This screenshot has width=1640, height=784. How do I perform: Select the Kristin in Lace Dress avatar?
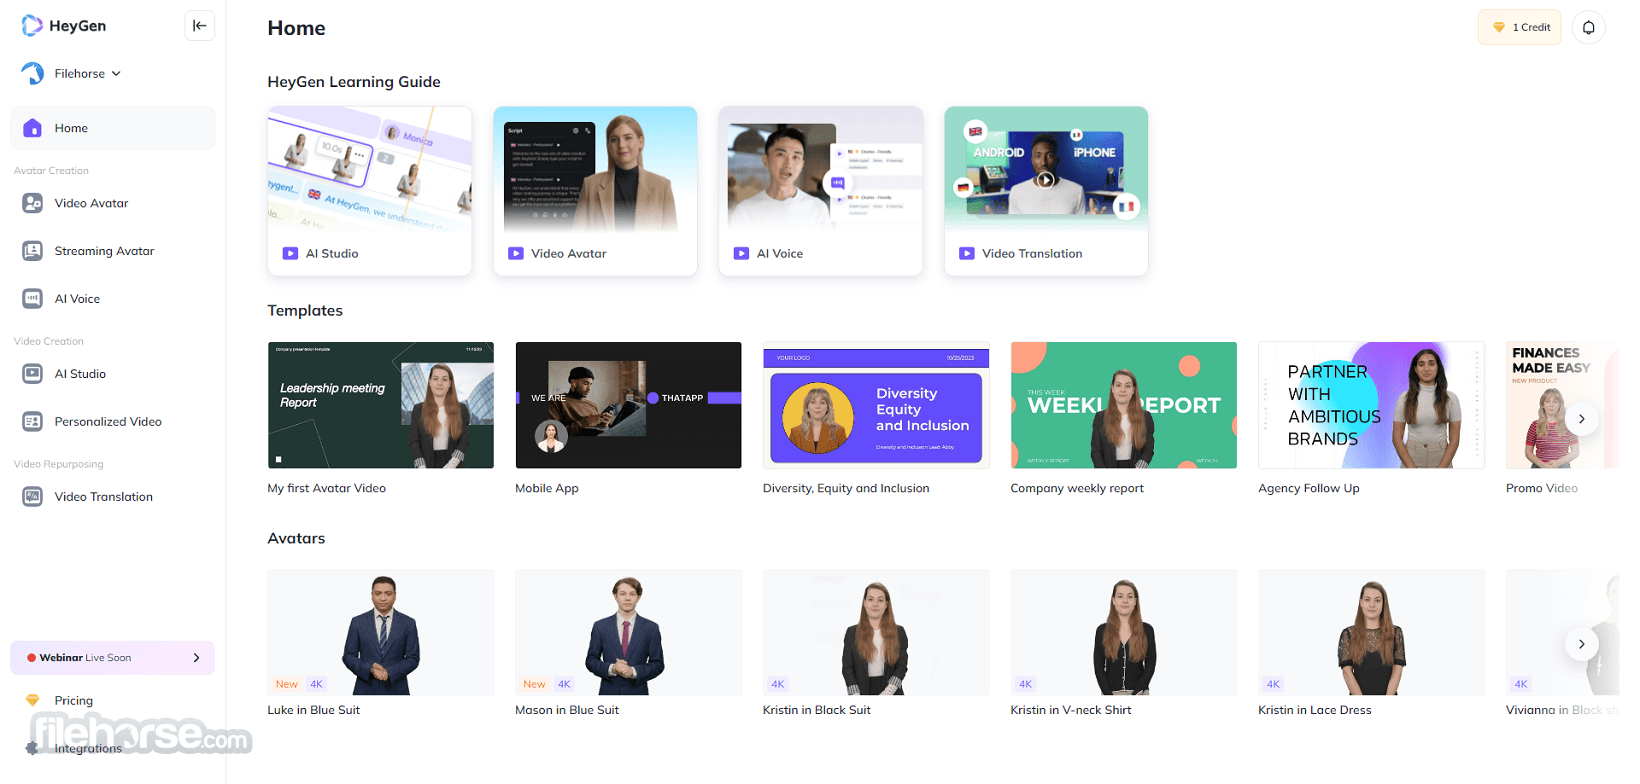point(1372,632)
